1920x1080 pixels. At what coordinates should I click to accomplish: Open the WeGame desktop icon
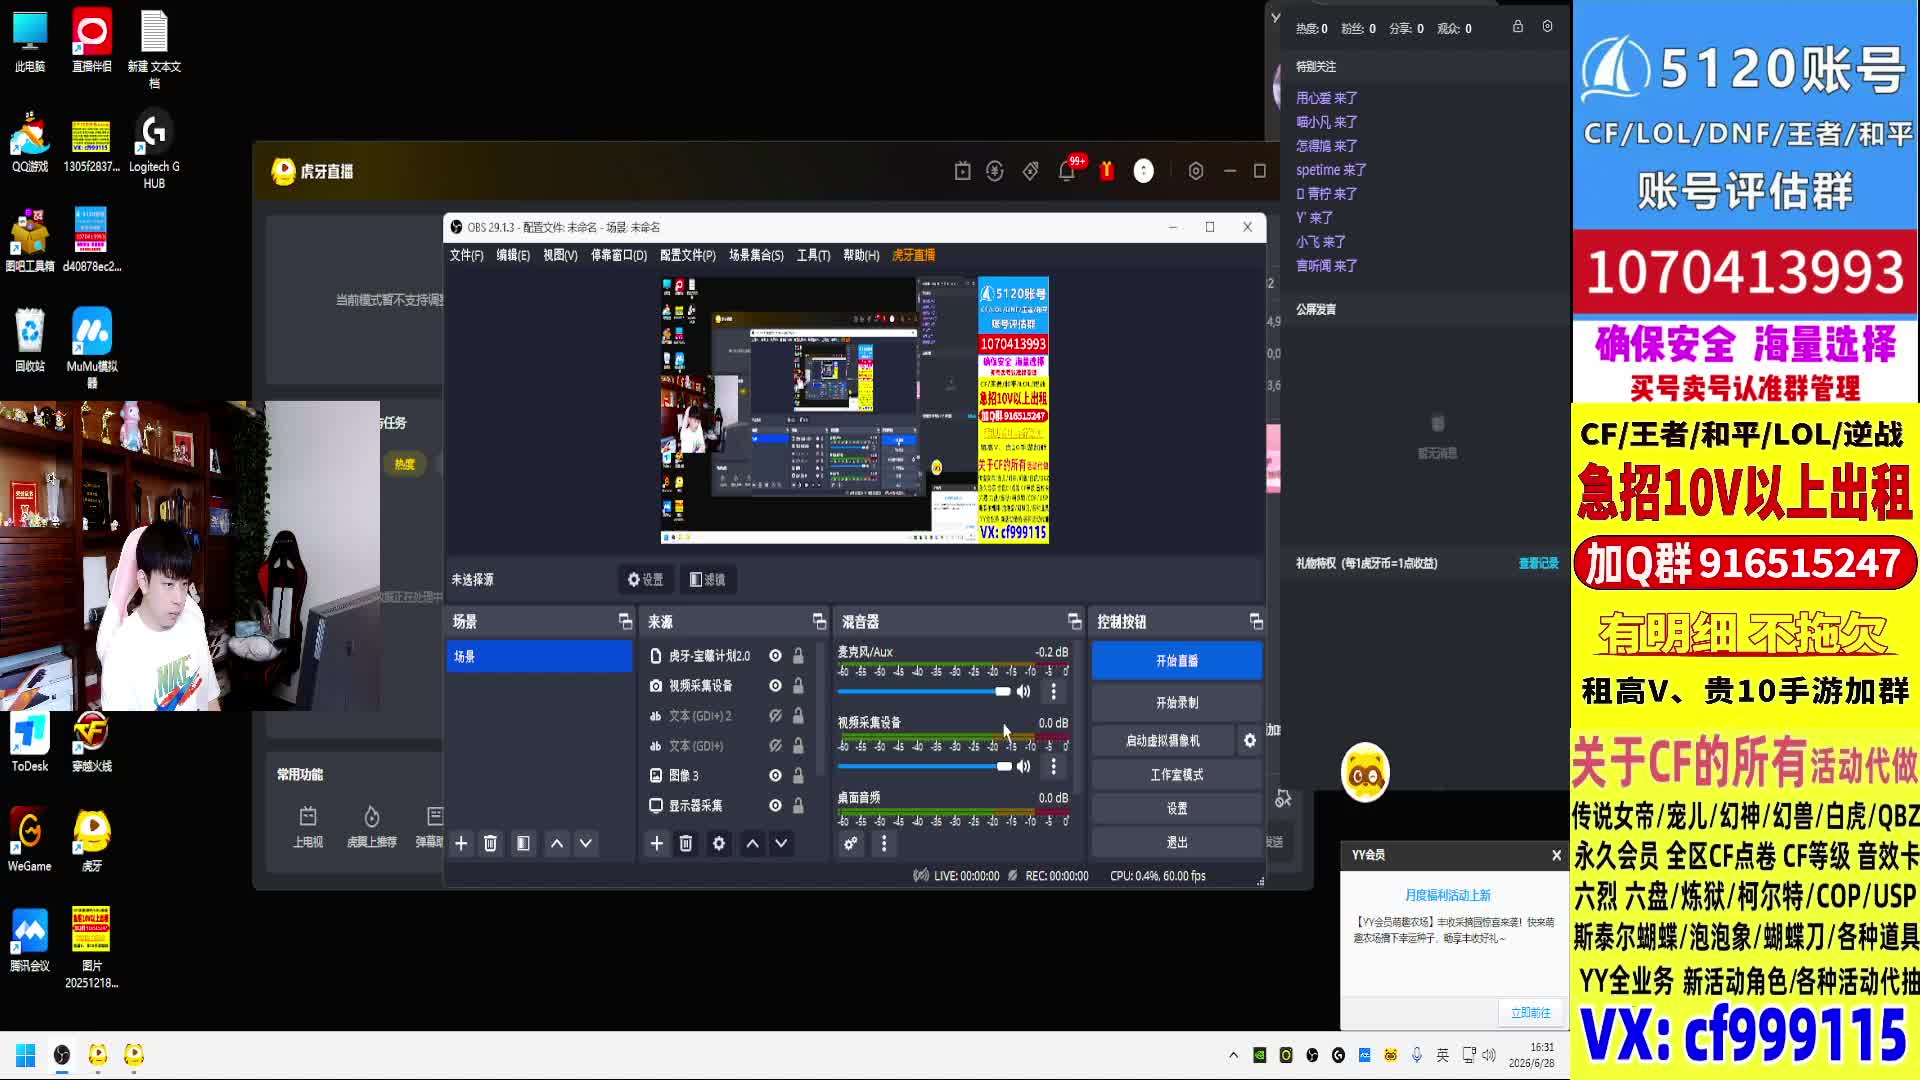click(30, 840)
